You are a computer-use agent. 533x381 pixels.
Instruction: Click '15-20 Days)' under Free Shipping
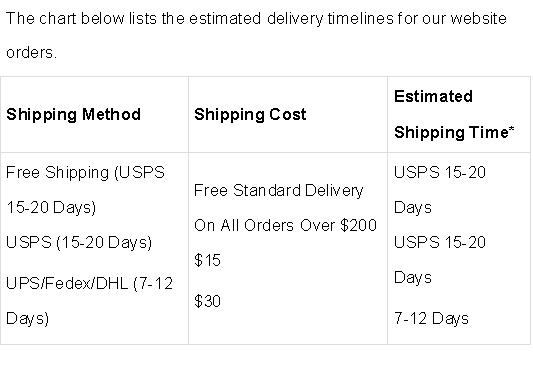click(x=51, y=207)
